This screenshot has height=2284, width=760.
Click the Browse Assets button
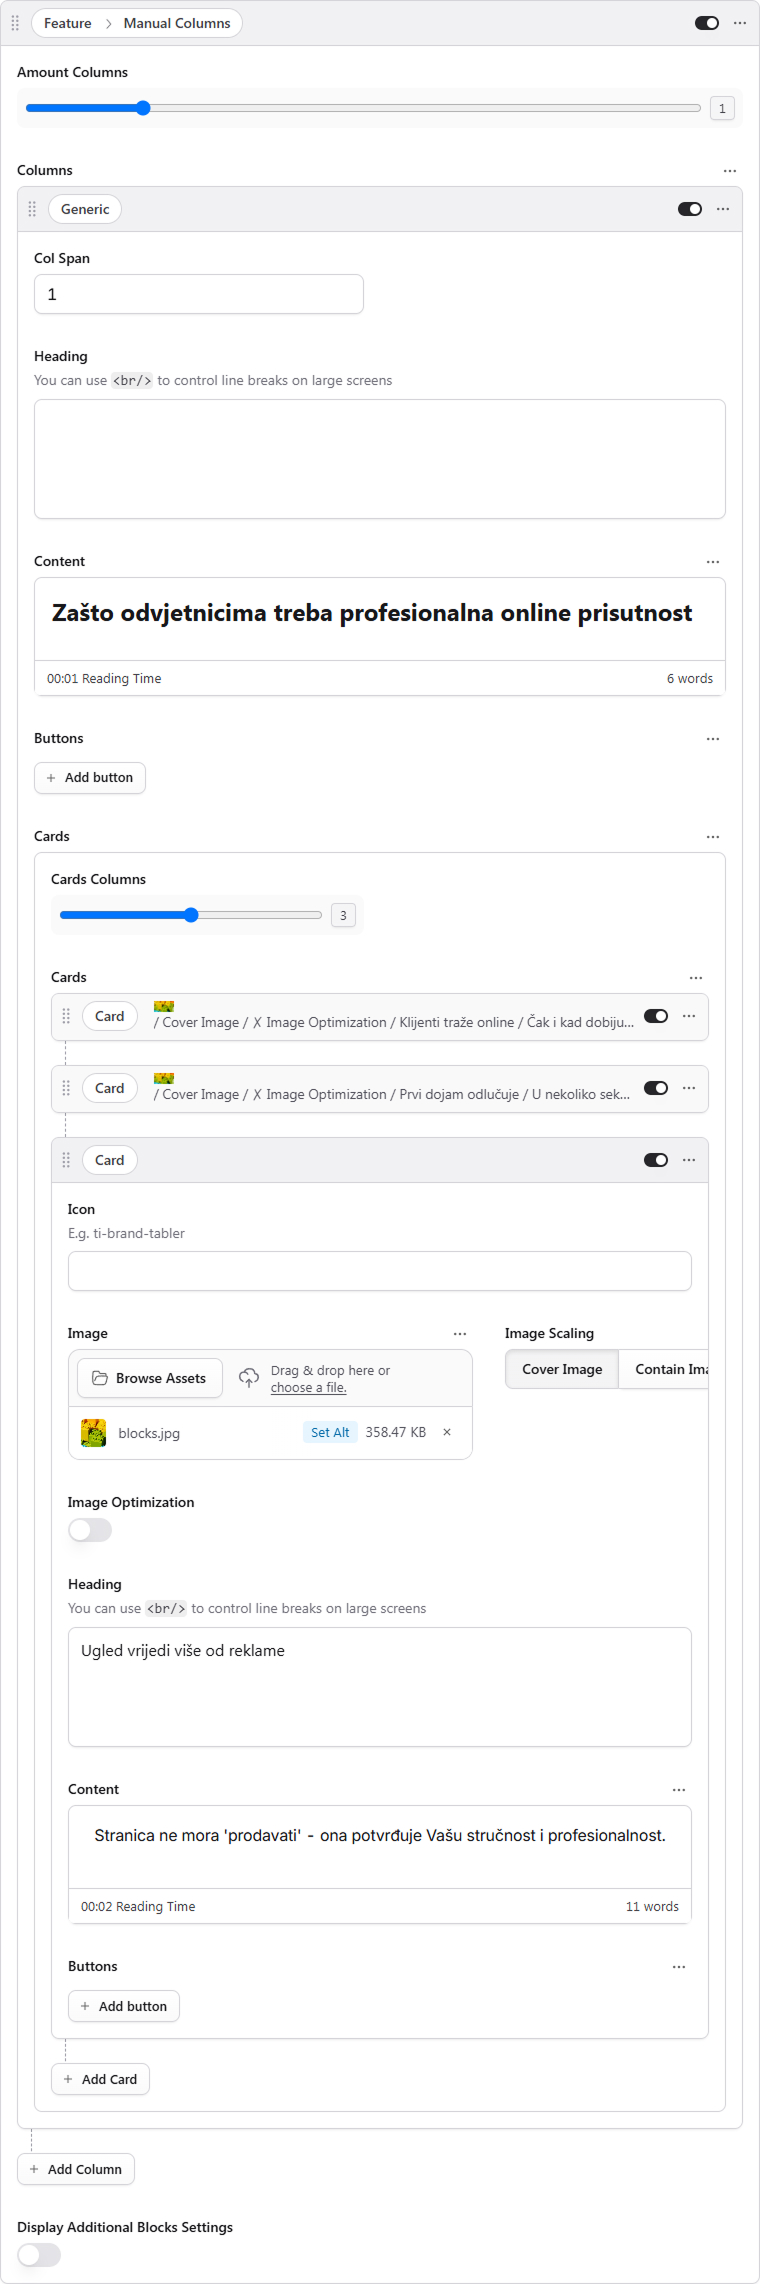150,1378
